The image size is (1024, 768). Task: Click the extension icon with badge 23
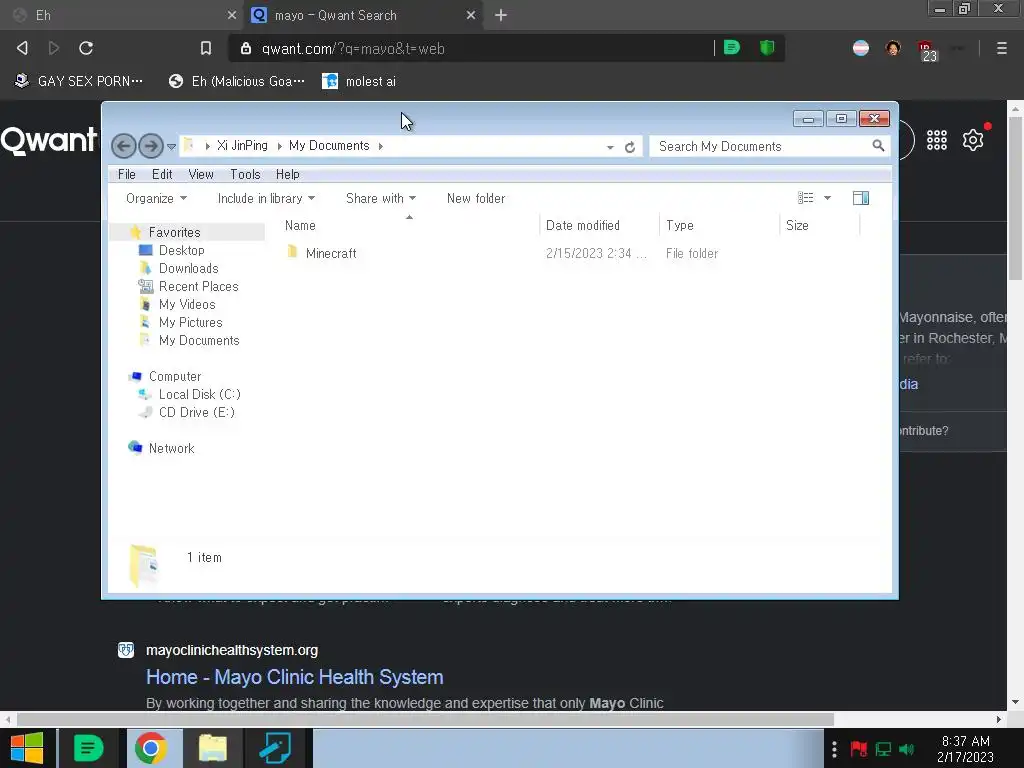[926, 50]
